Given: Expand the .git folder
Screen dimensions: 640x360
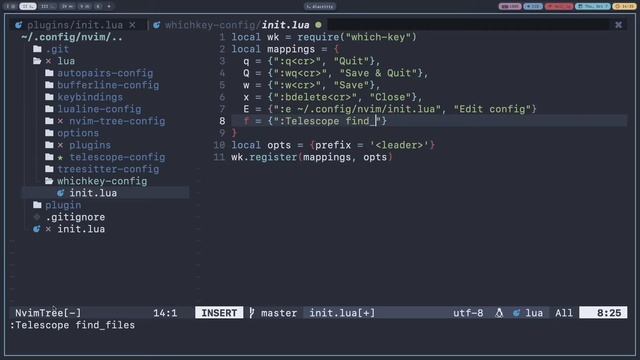Looking at the screenshot, I should [57, 49].
